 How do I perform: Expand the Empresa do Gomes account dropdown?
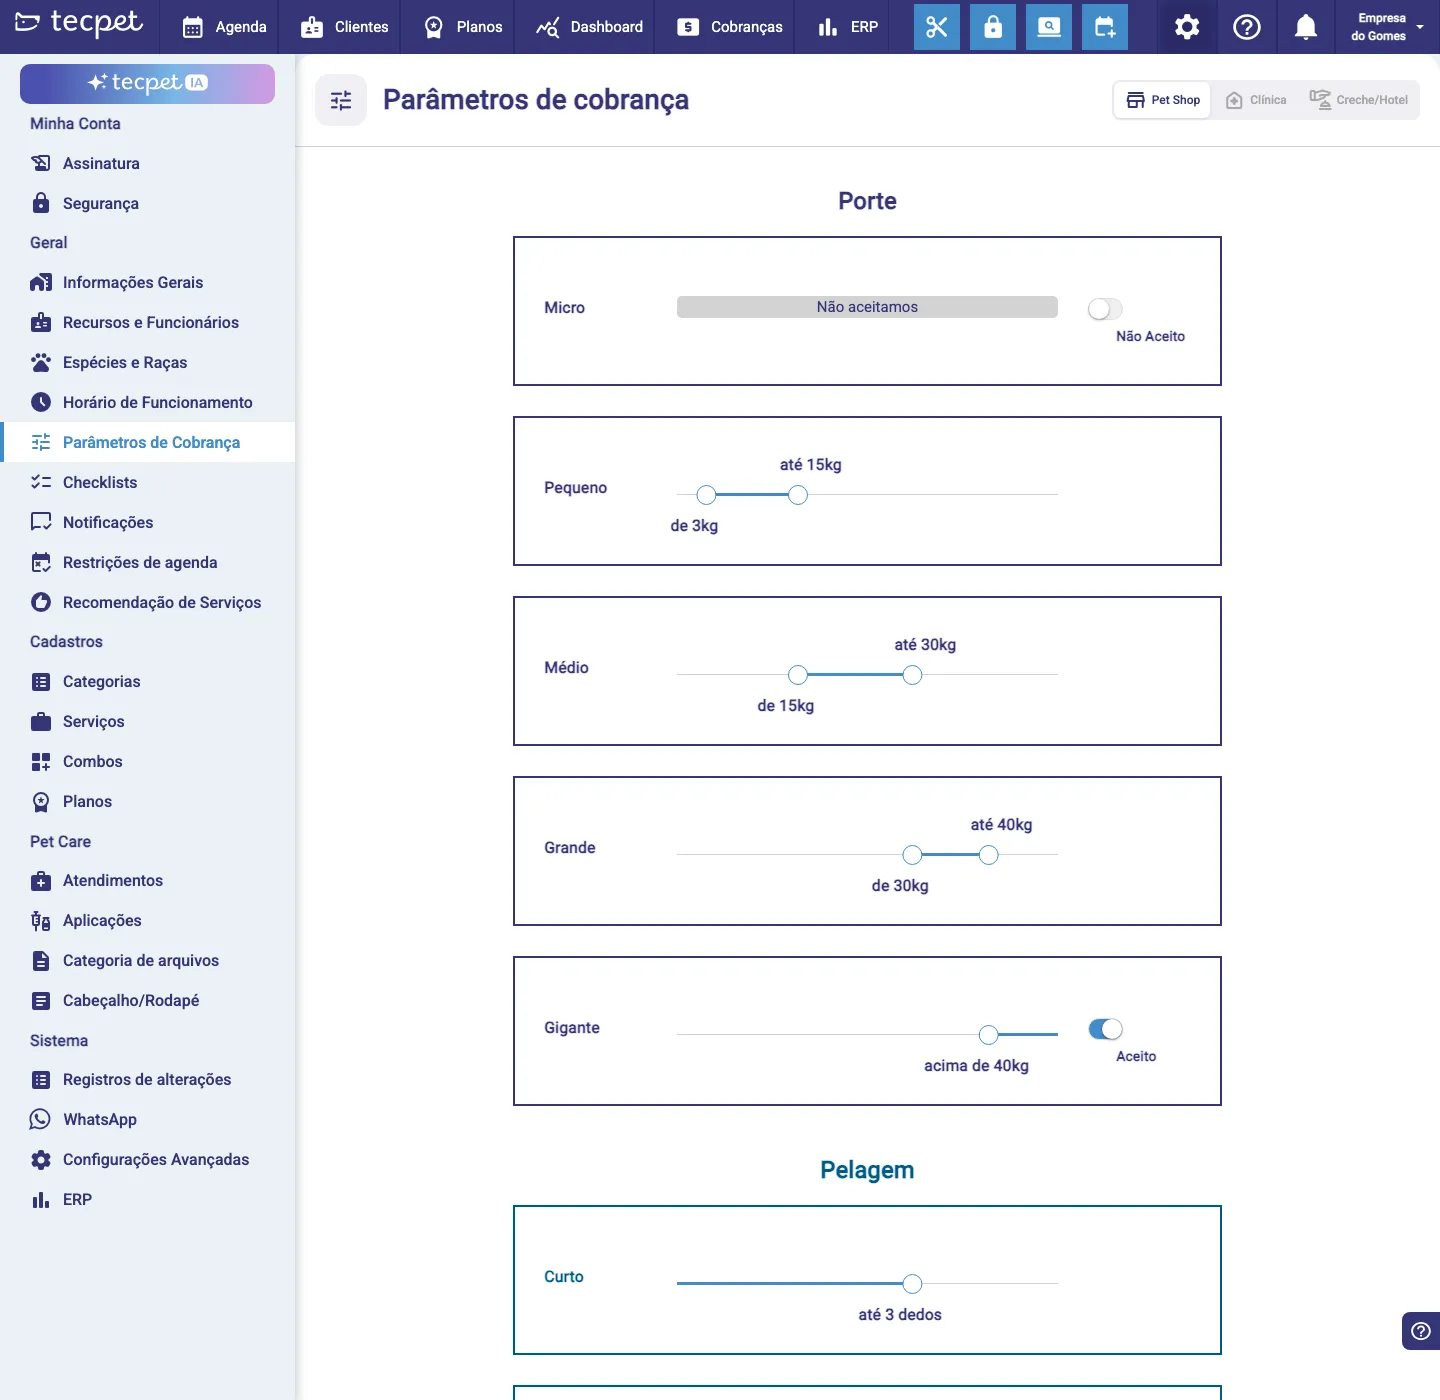(1388, 27)
